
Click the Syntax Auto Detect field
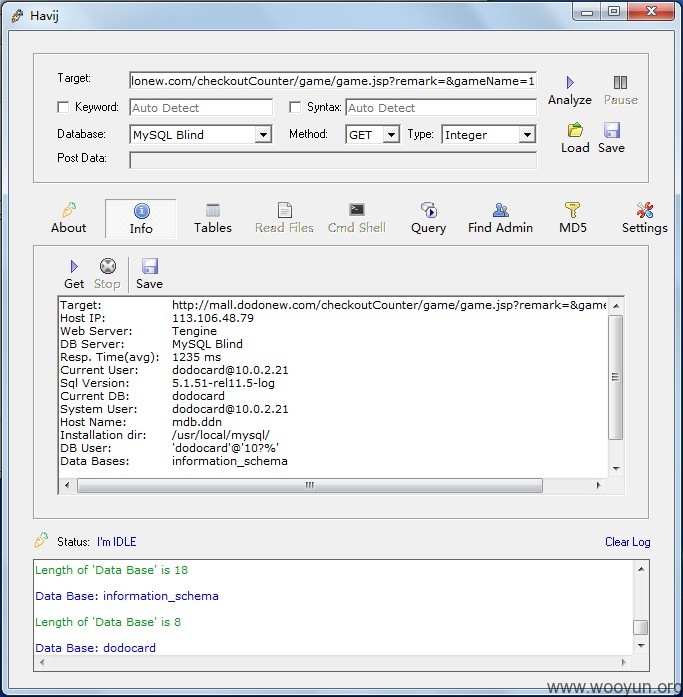(441, 108)
